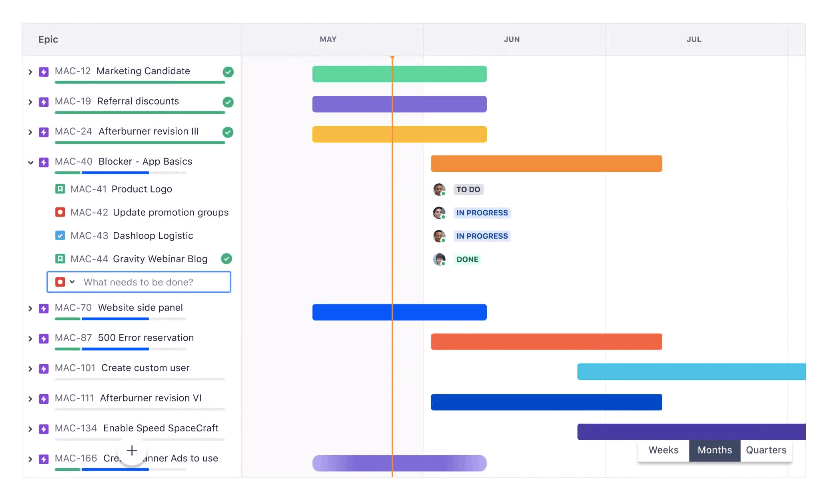Click the purple epic icon for MAC-166
831x504 pixels.
tap(44, 459)
